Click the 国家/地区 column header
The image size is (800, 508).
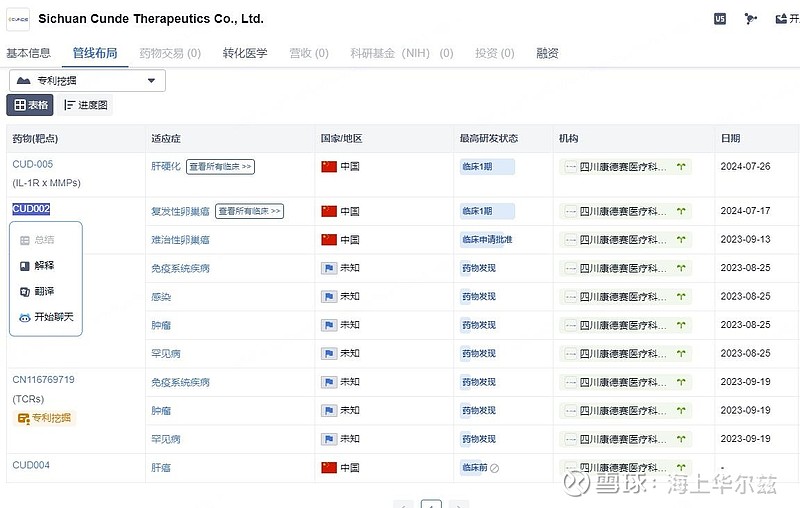coord(341,139)
